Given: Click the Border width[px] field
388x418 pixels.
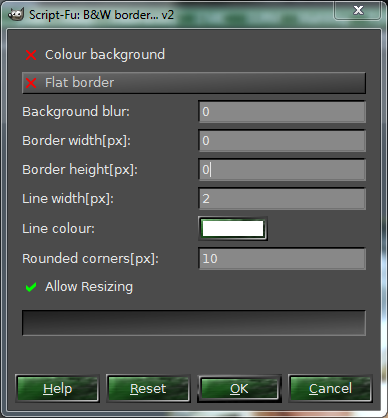Looking at the screenshot, I should coord(282,141).
